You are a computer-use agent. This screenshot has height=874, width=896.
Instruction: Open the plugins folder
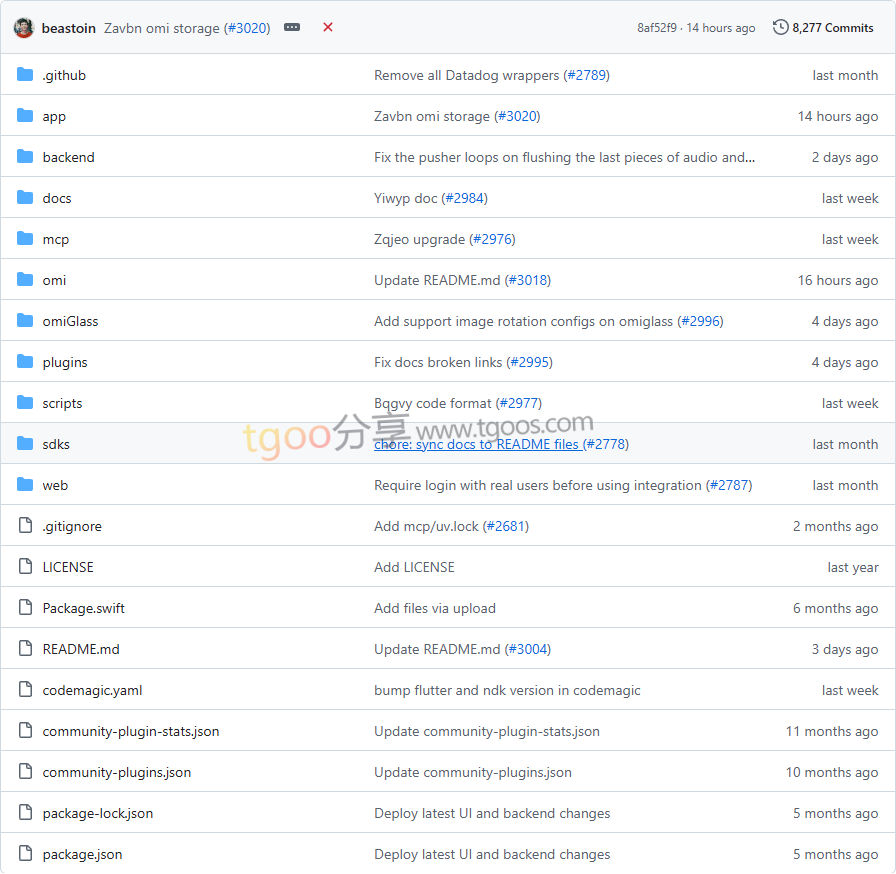point(65,362)
